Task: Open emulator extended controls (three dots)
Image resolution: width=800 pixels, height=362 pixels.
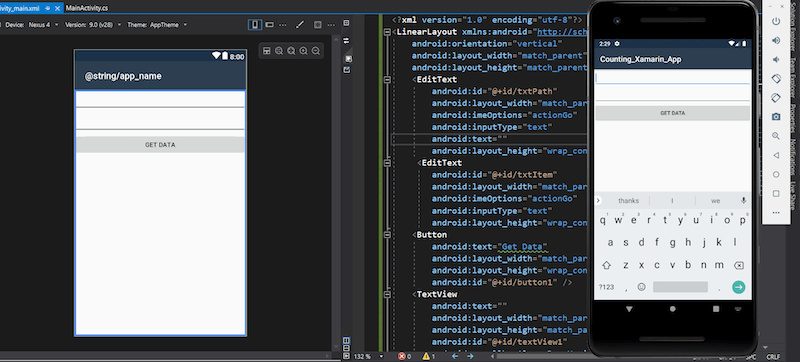Action: [x=776, y=213]
